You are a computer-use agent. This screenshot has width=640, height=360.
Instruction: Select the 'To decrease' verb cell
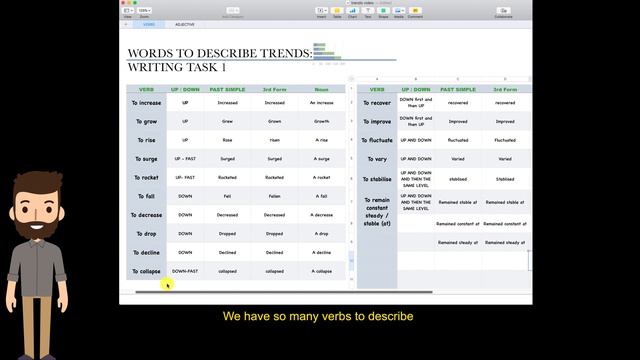pos(146,215)
